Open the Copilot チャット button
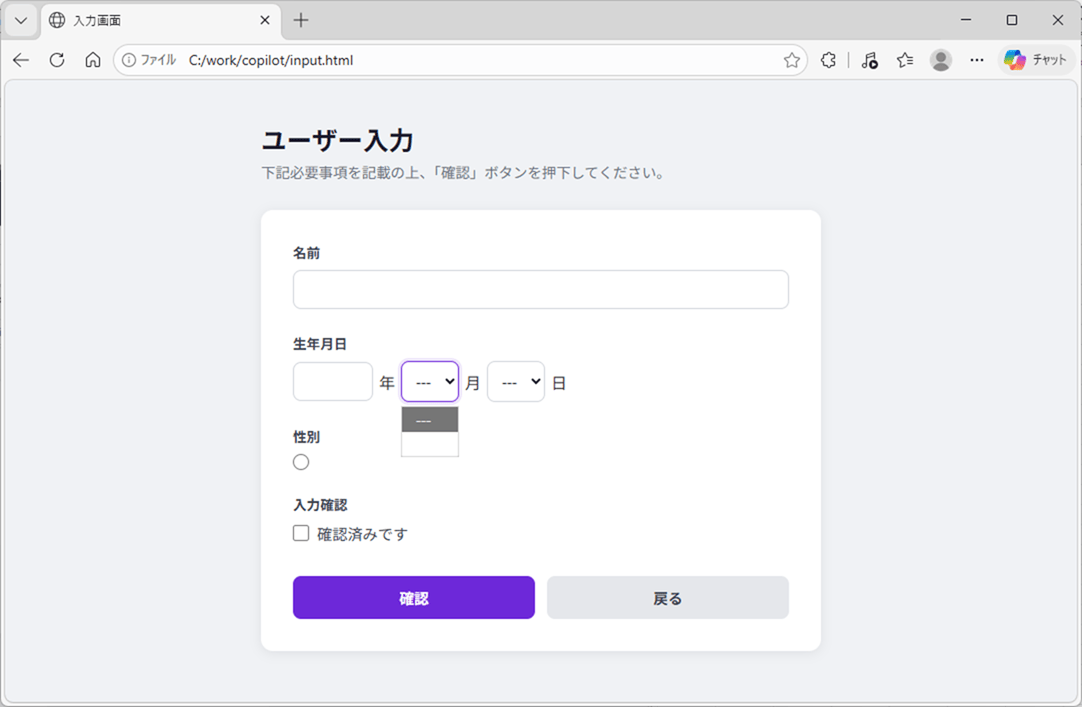Viewport: 1082px width, 707px height. 1036,60
